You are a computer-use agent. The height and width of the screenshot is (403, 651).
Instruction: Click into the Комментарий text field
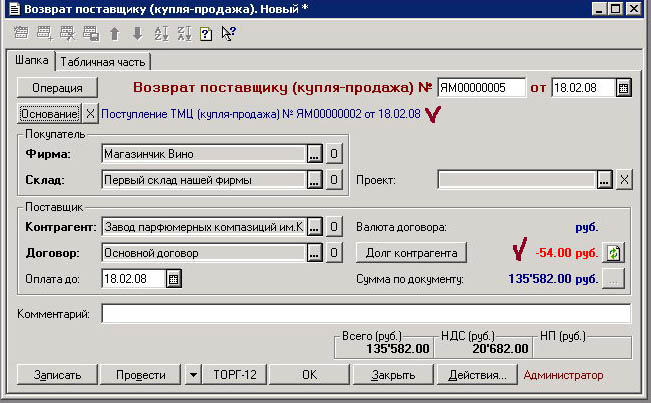click(x=365, y=315)
